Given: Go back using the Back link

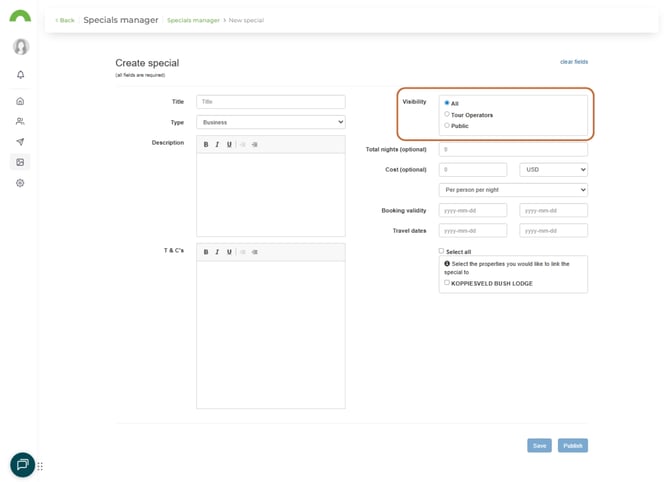Looking at the screenshot, I should point(65,20).
